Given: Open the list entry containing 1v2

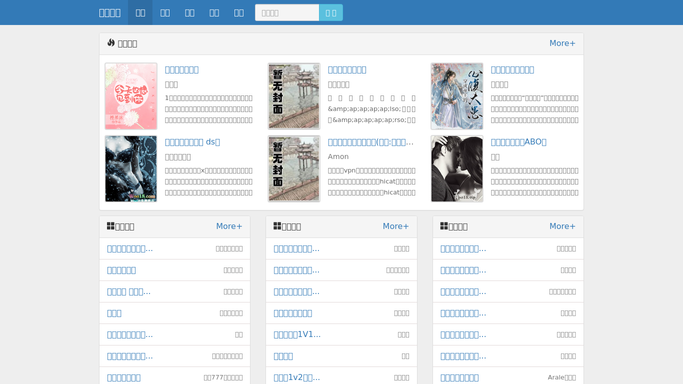Looking at the screenshot, I should tap(297, 377).
